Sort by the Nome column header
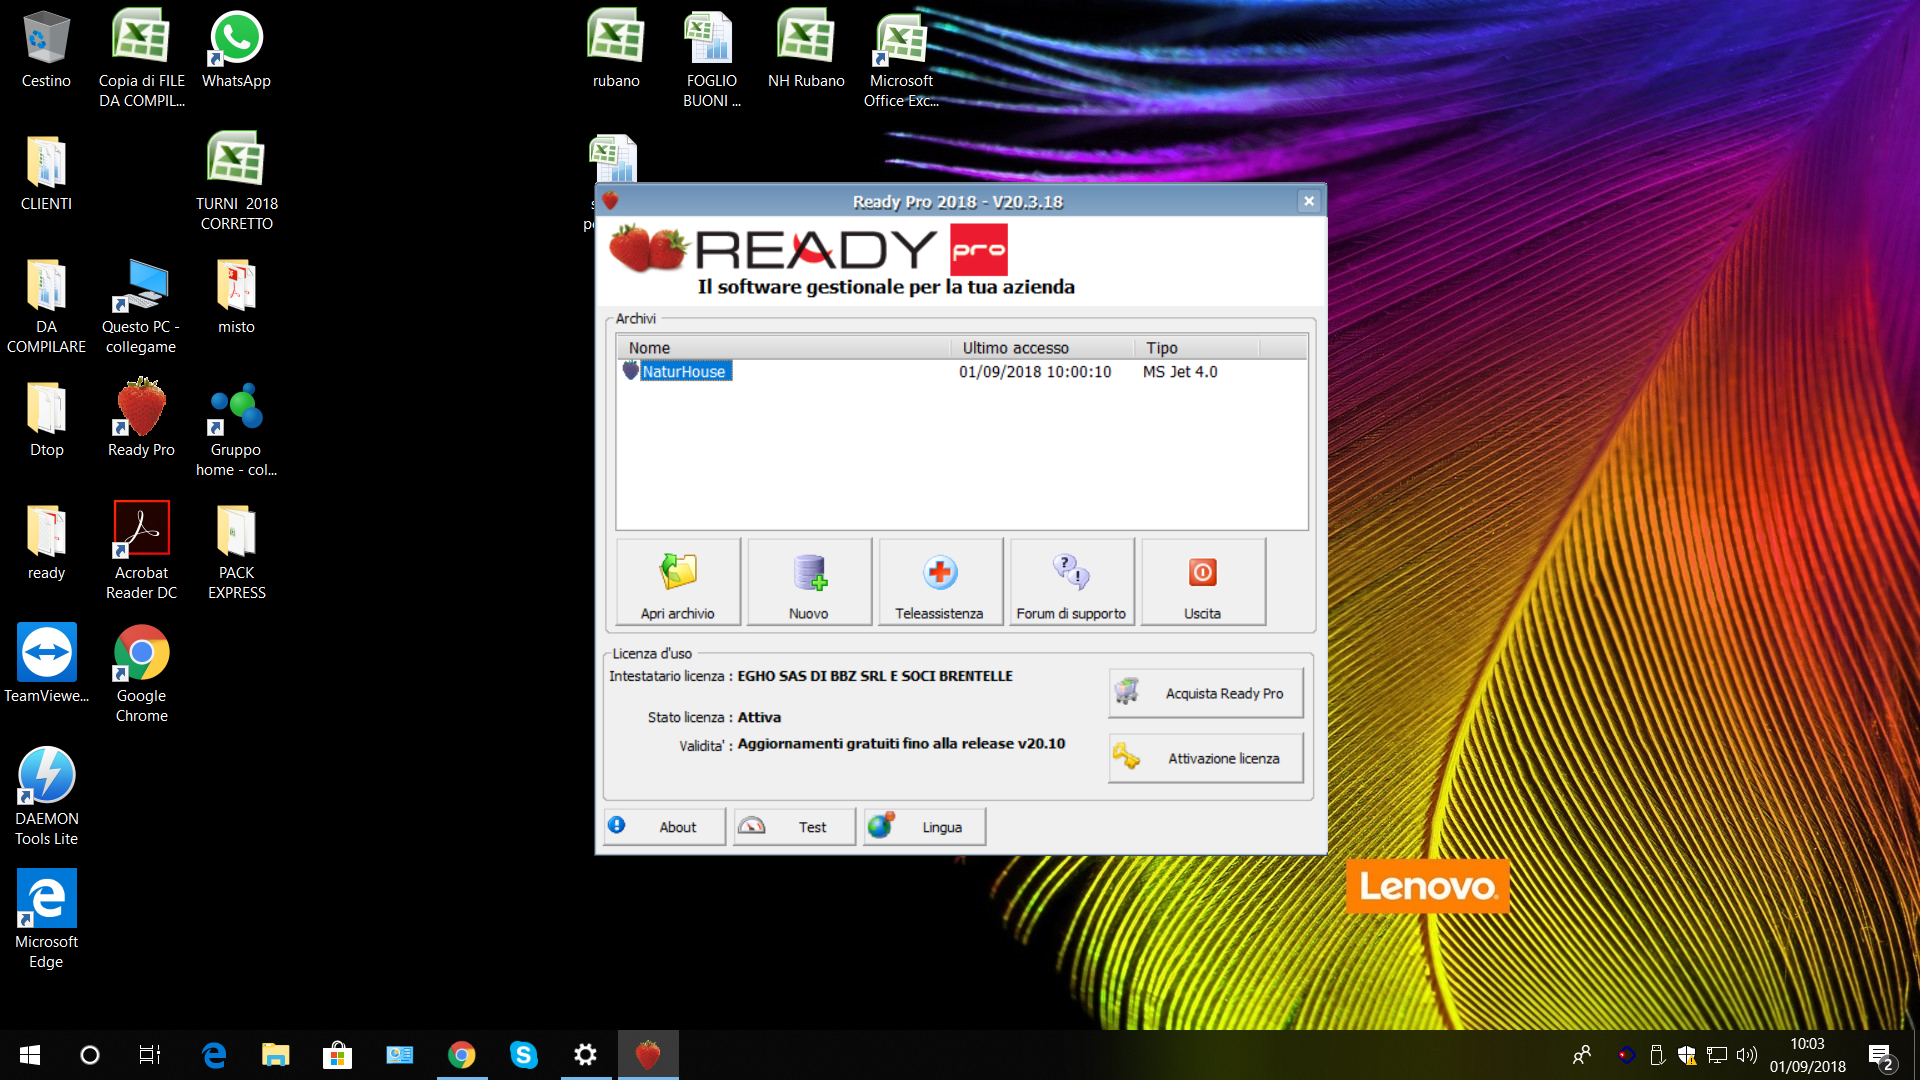This screenshot has height=1080, width=1920. click(x=784, y=348)
